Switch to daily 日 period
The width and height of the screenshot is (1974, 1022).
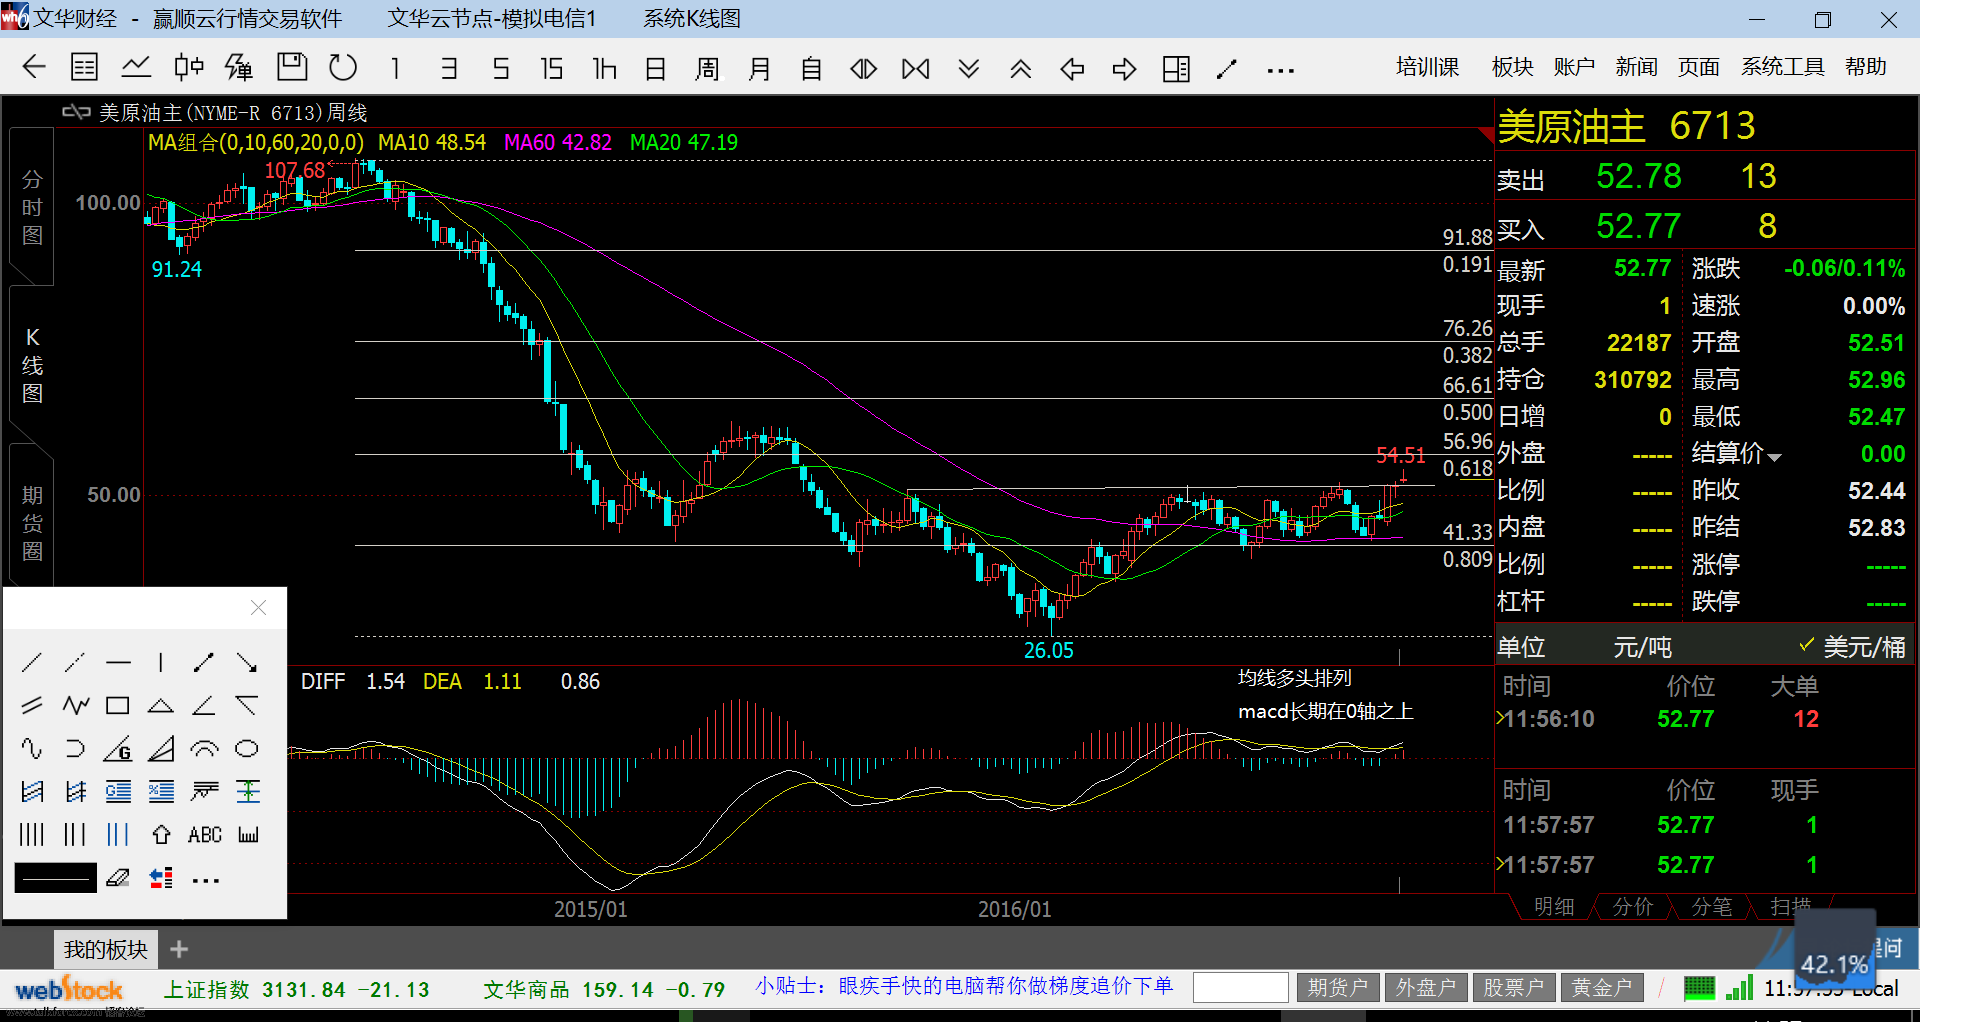(656, 68)
